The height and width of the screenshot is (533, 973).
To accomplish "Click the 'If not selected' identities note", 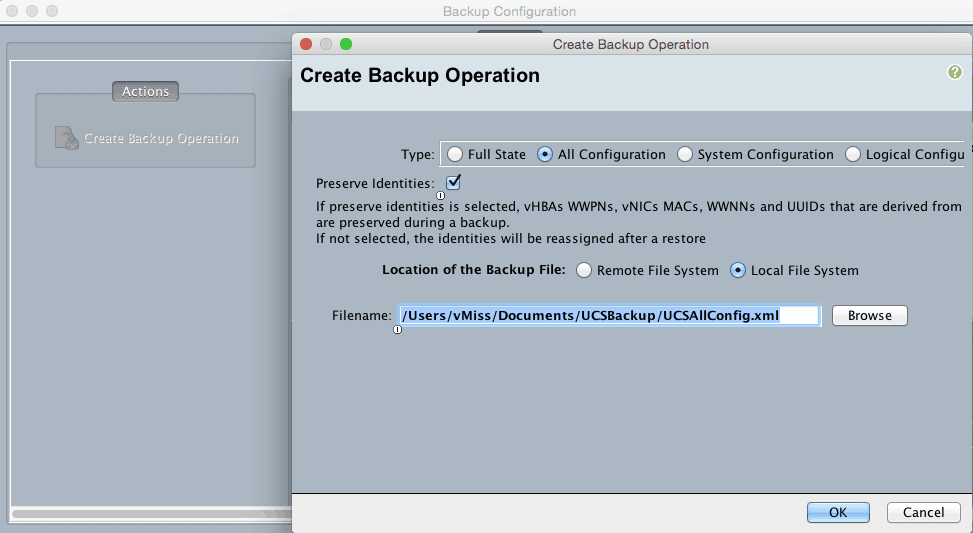I will coord(511,239).
